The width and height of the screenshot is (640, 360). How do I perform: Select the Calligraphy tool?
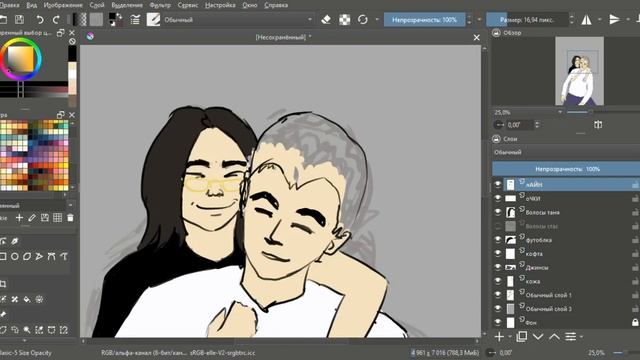pyautogui.click(x=15, y=241)
